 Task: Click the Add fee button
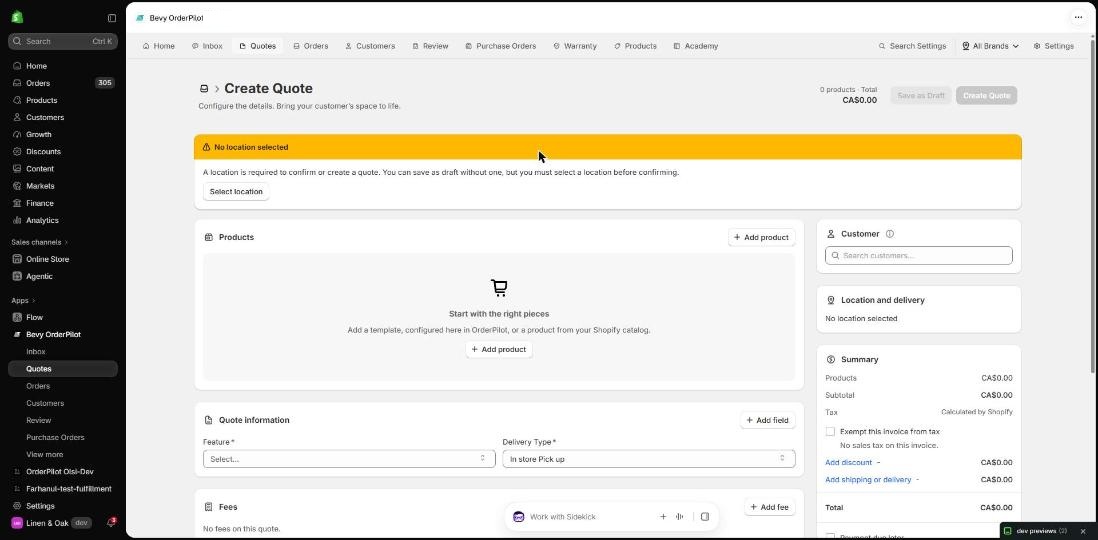(x=770, y=507)
